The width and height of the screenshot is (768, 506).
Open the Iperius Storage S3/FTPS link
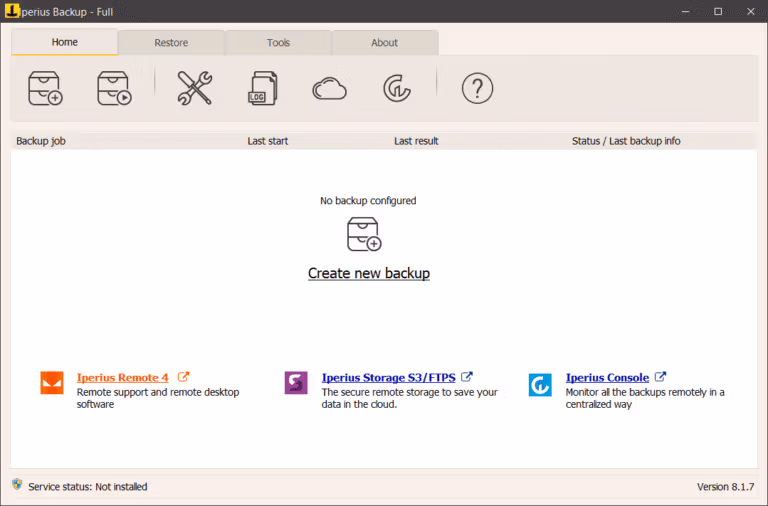(388, 378)
